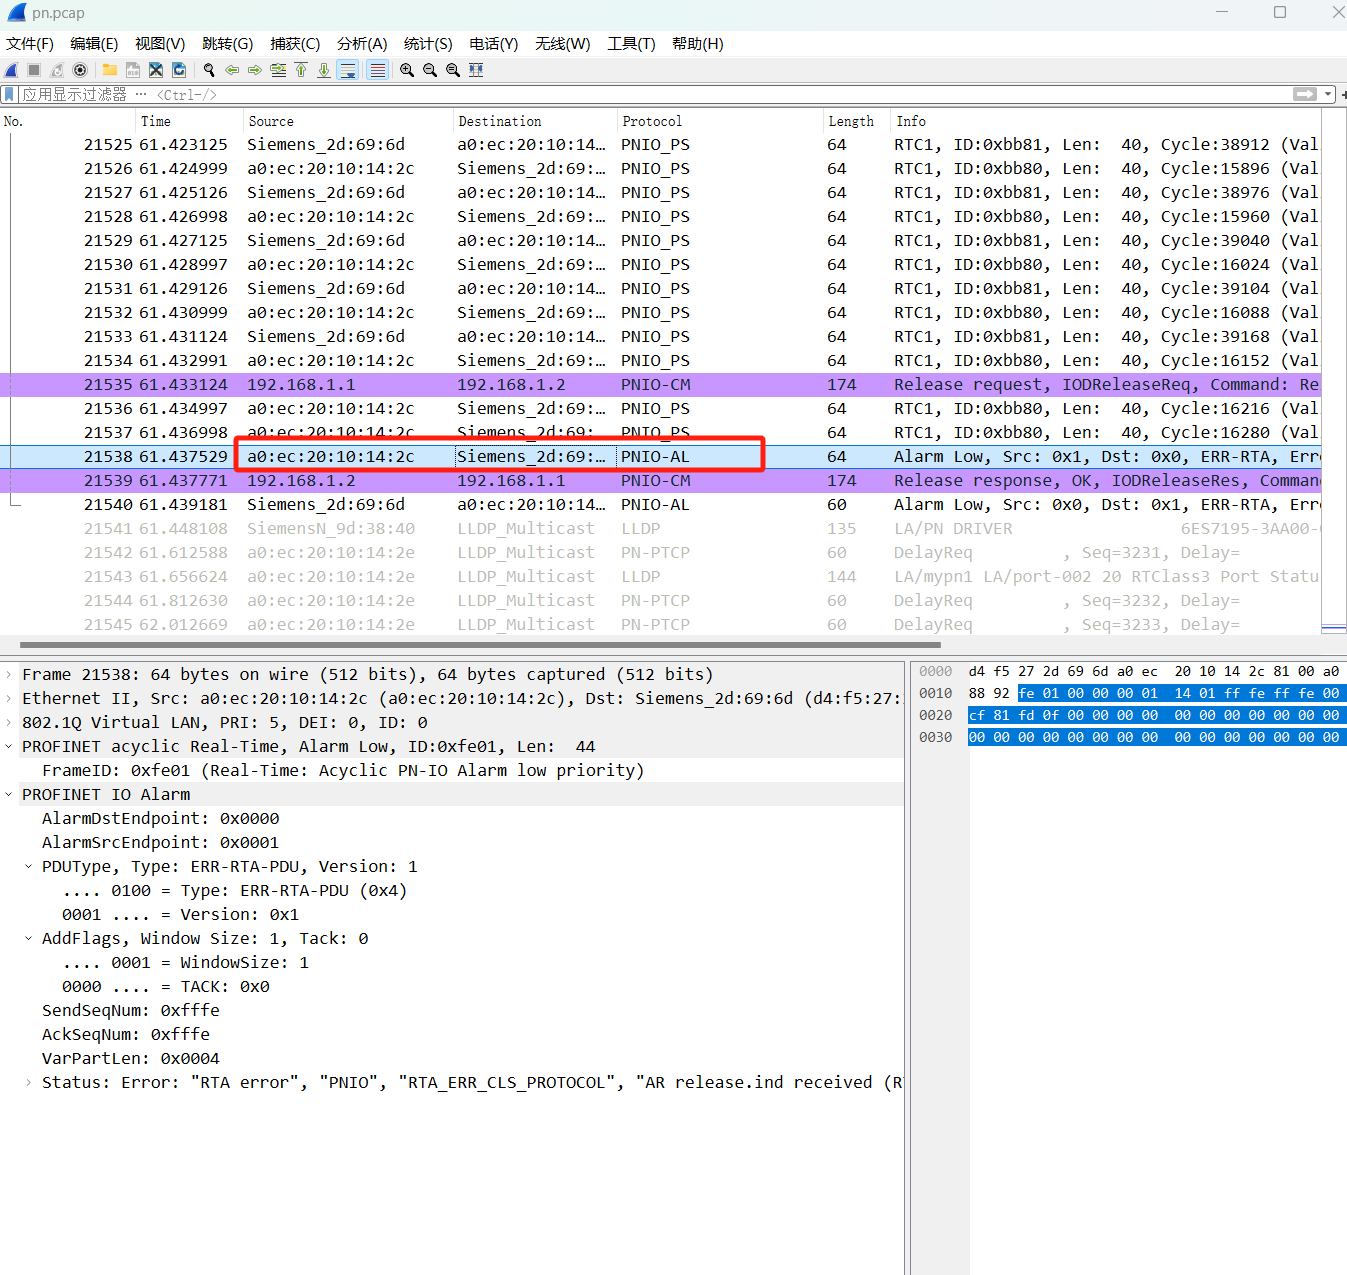The height and width of the screenshot is (1275, 1347).
Task: Find a packet with the magnifier icon
Action: coord(209,70)
